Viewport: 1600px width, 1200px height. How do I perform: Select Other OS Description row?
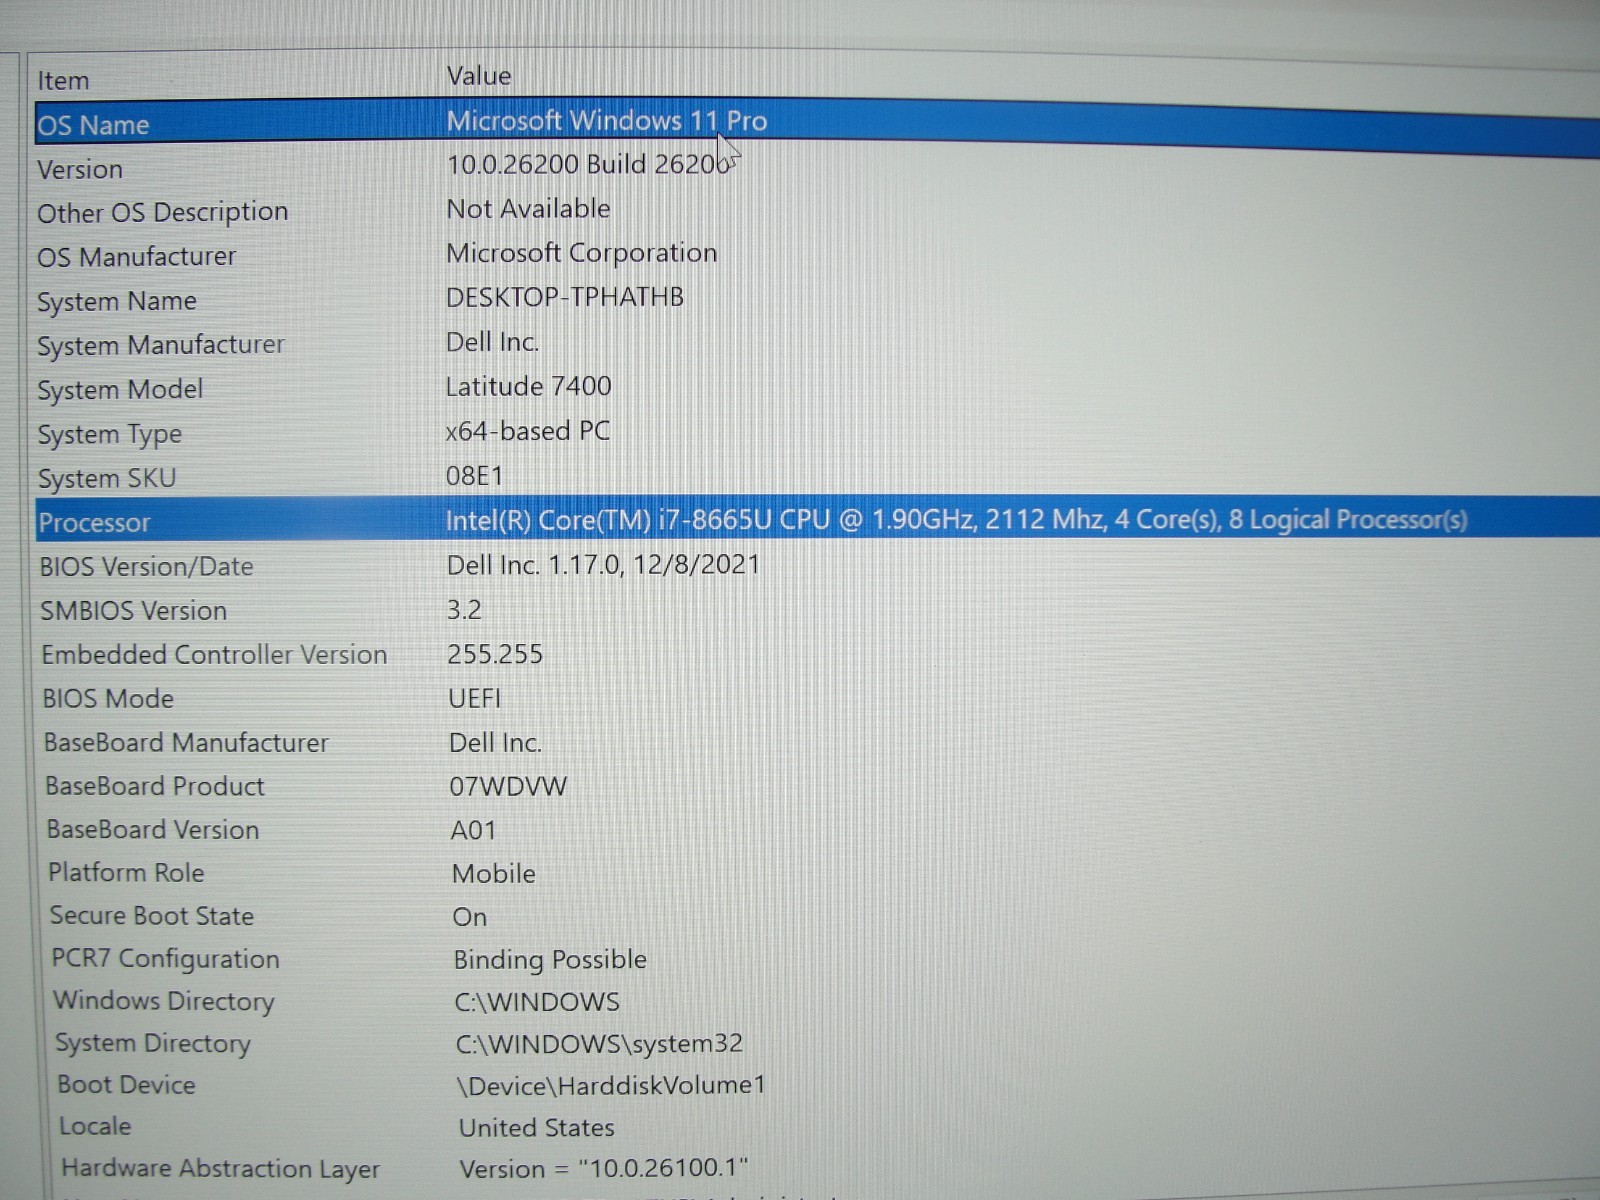click(x=162, y=213)
